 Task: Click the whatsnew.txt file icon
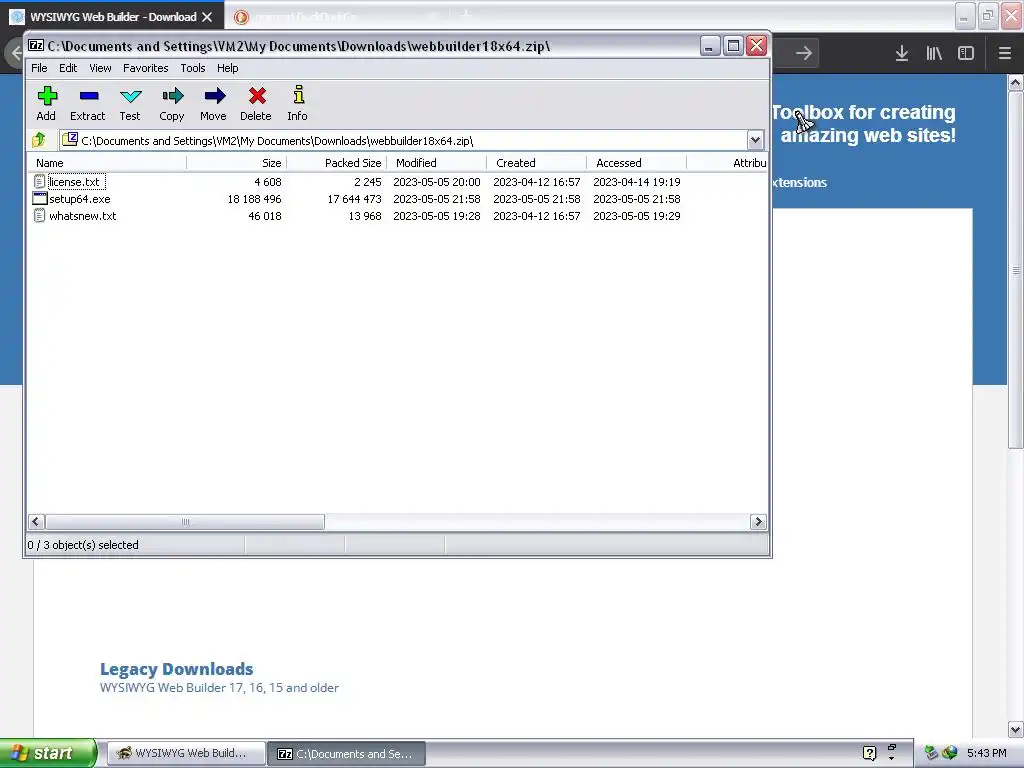click(39, 216)
